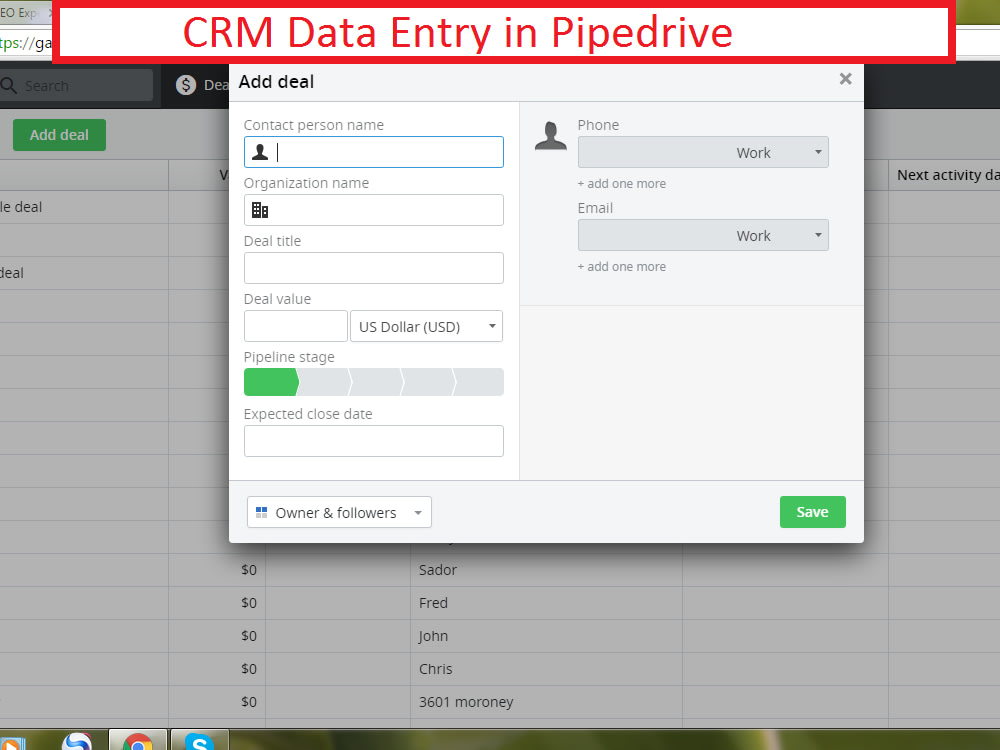Screen dimensions: 1000x750
Task: Click the green Save button
Action: pos(812,512)
